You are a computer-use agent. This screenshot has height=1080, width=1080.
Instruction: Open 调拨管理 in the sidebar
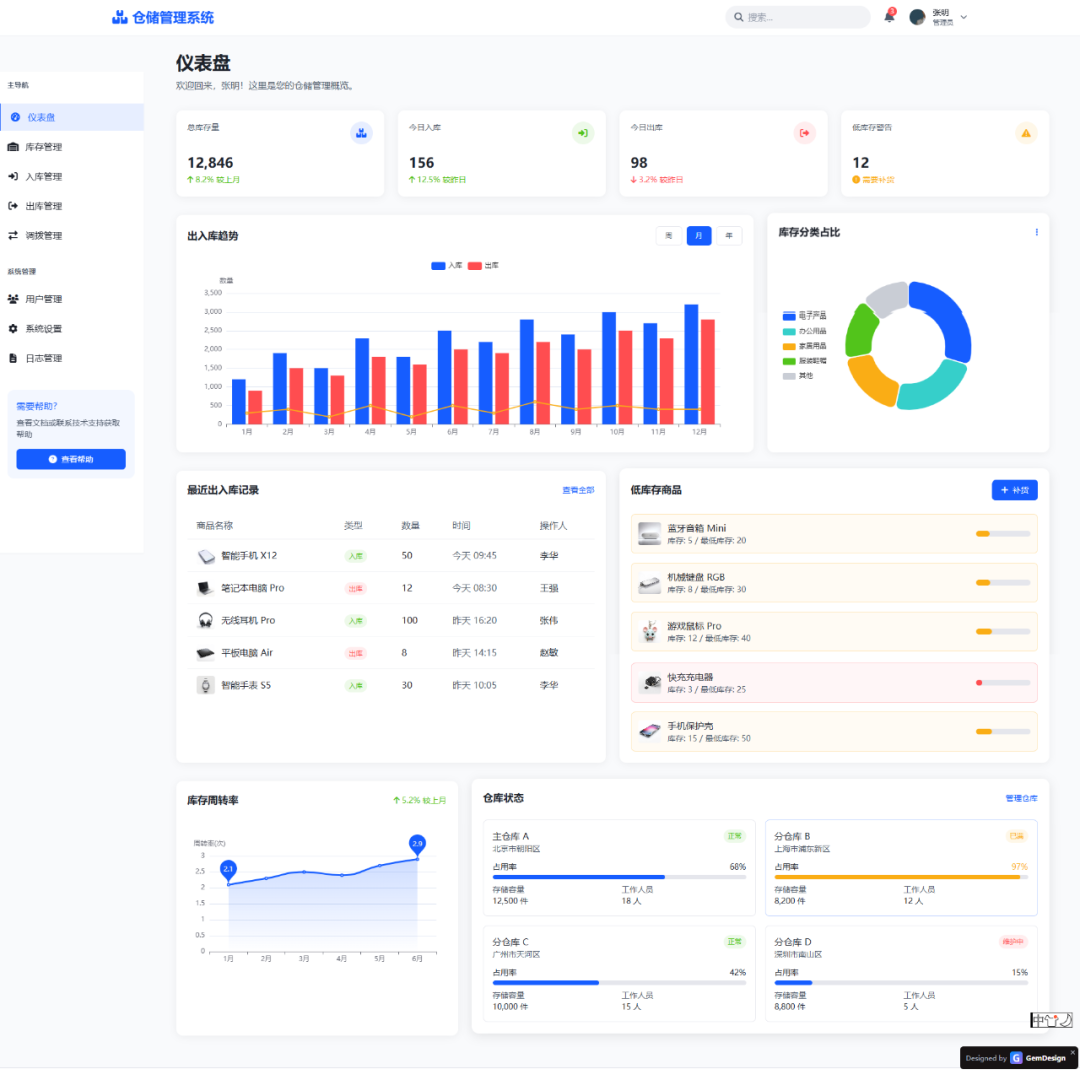[72, 236]
